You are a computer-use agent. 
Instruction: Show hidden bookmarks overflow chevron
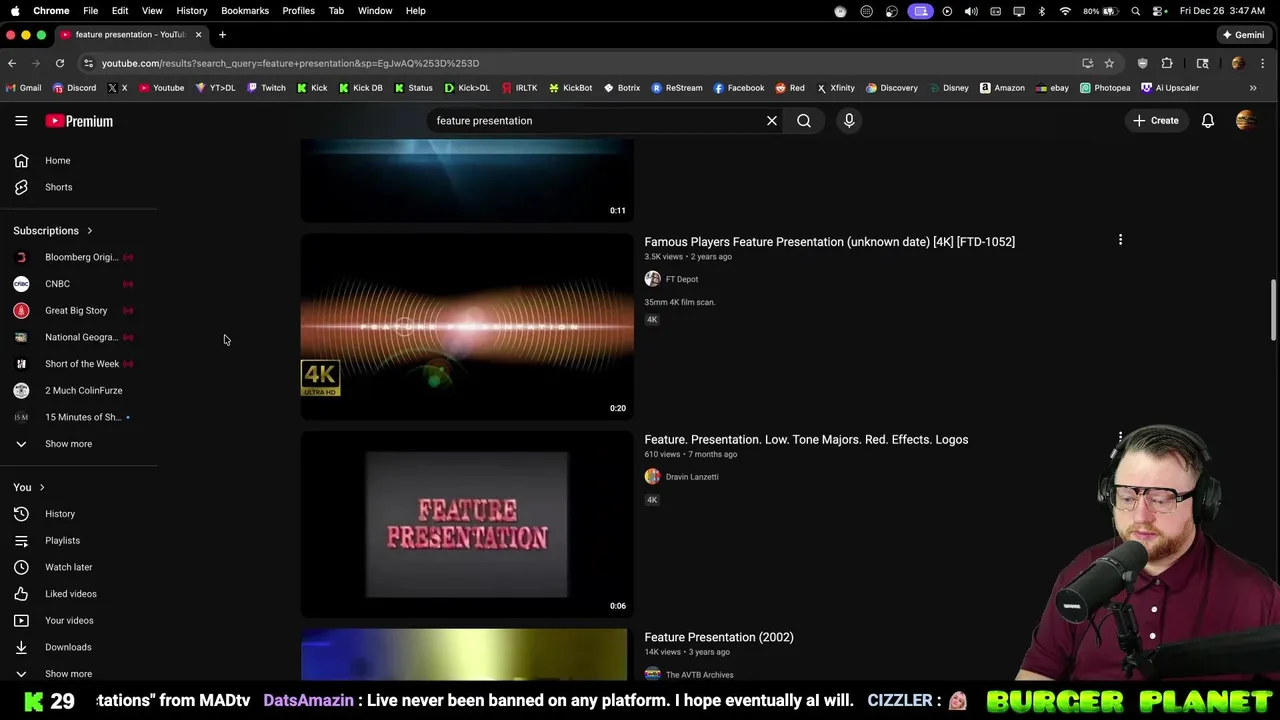point(1253,88)
